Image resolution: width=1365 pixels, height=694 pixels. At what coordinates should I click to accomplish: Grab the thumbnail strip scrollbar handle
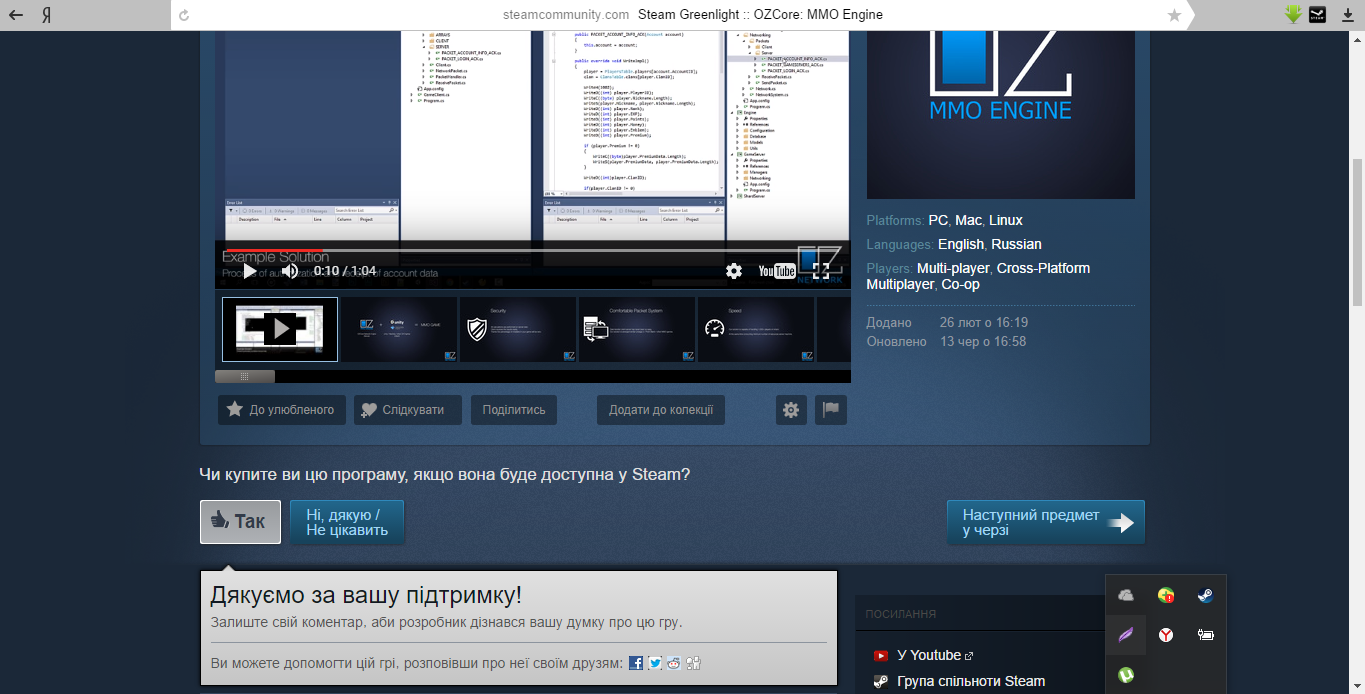(x=245, y=377)
